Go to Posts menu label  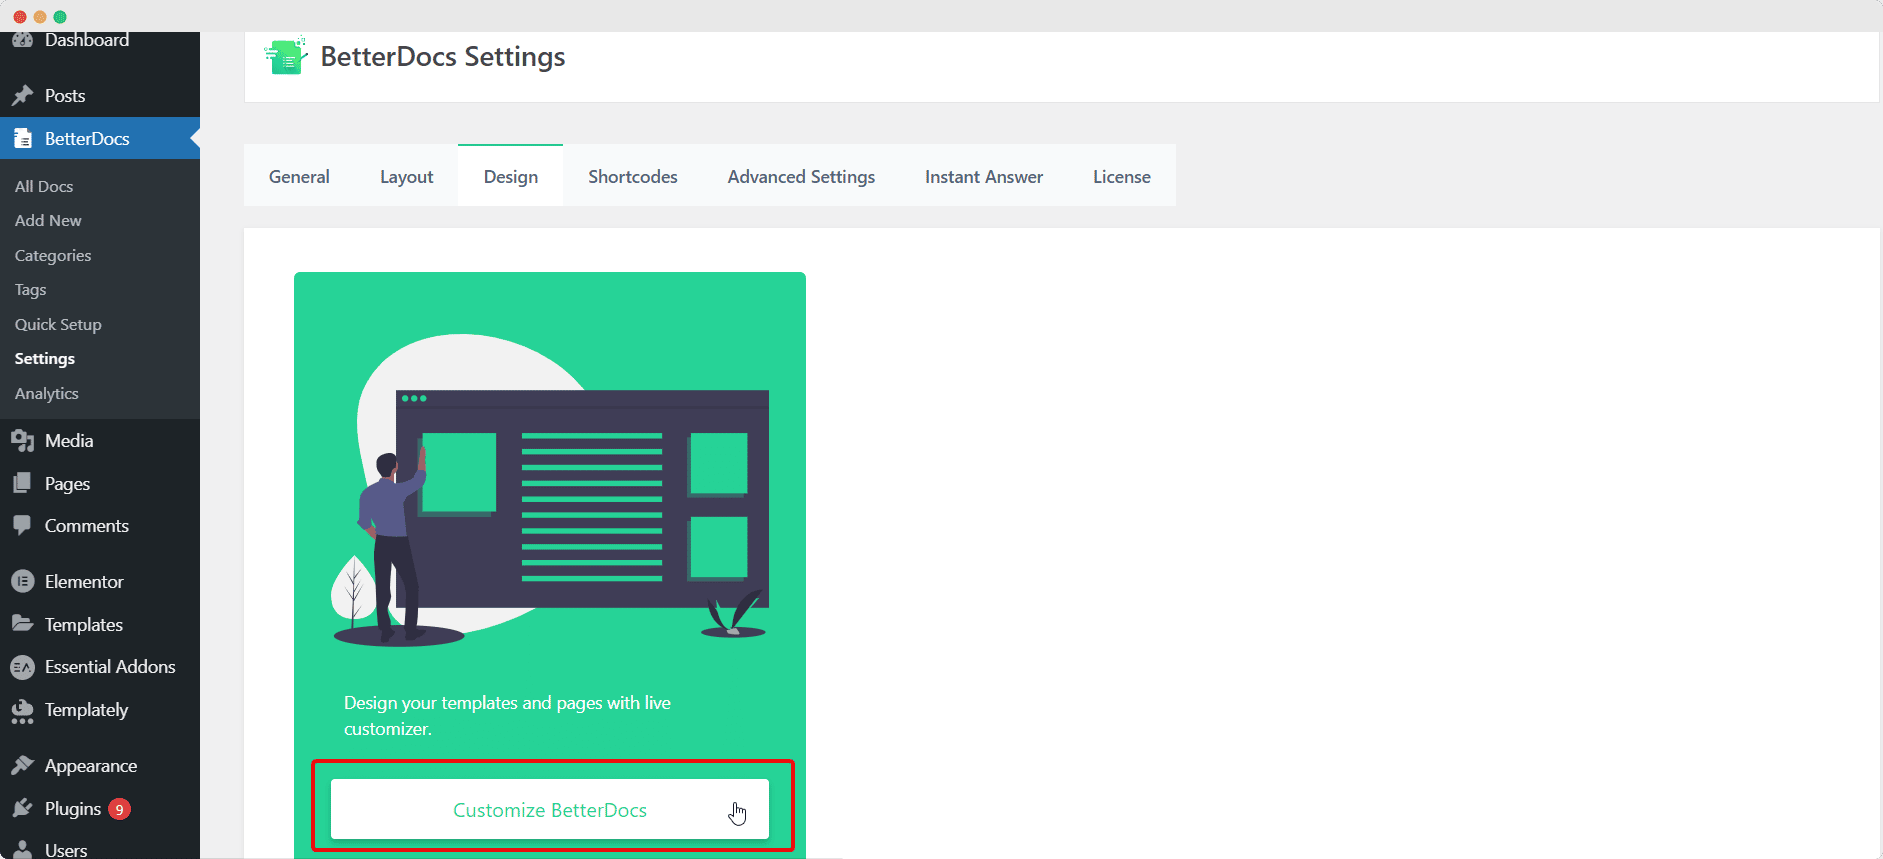(x=65, y=96)
